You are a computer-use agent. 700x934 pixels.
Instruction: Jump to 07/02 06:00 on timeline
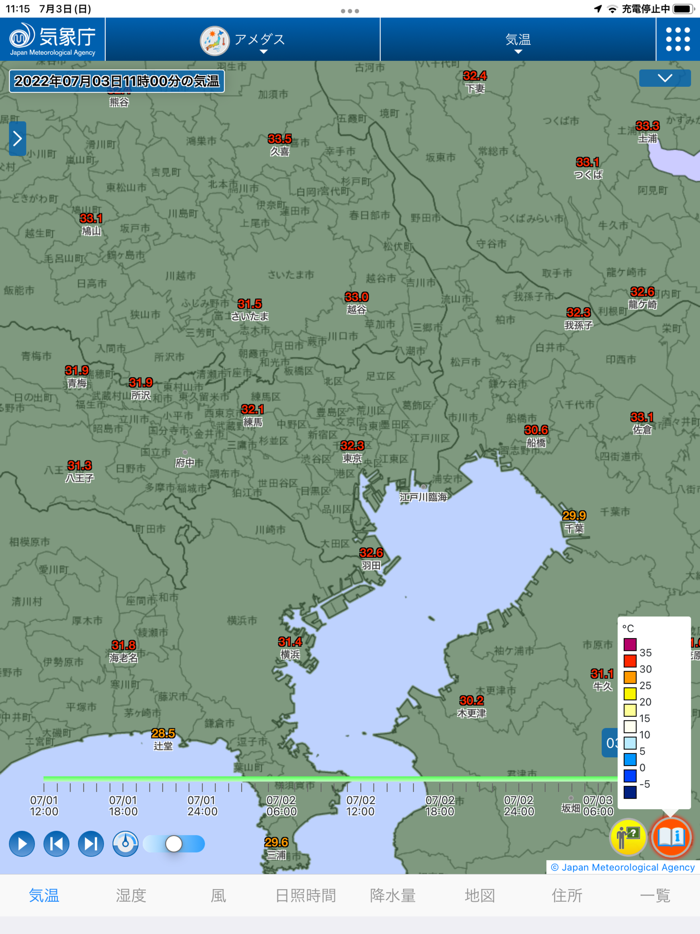[x=281, y=805]
